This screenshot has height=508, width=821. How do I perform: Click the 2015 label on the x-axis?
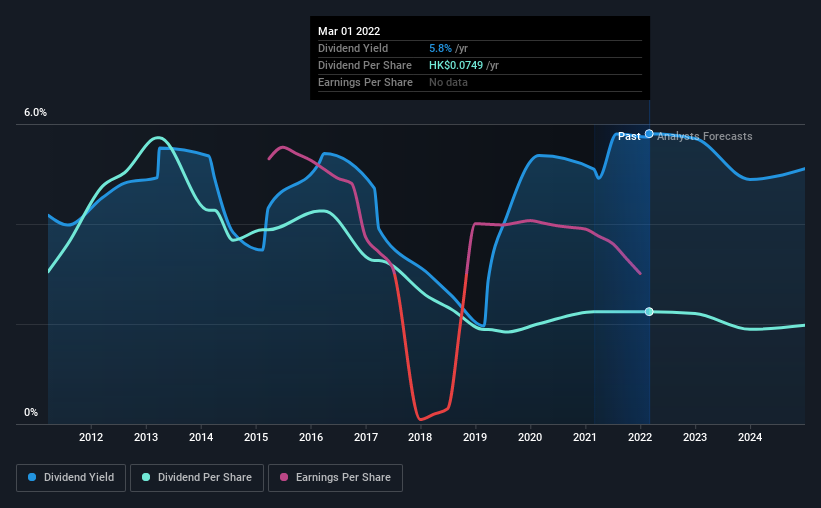256,437
